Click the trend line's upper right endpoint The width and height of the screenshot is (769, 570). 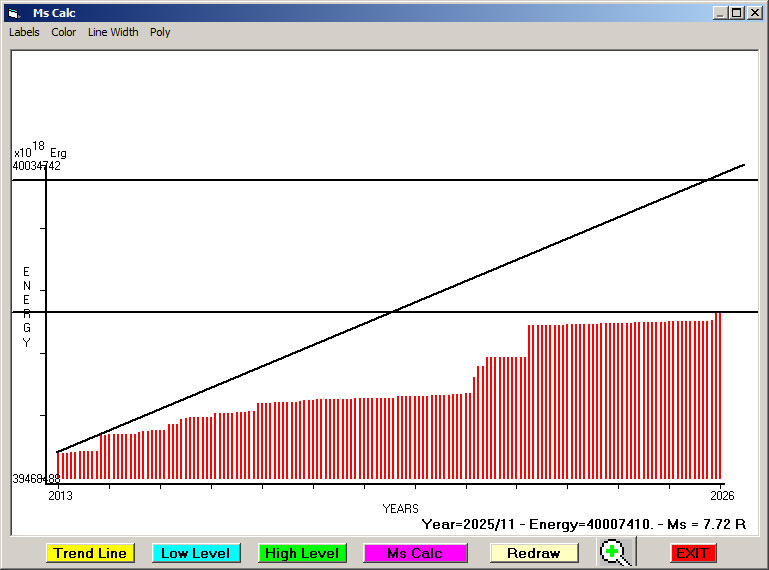744,165
